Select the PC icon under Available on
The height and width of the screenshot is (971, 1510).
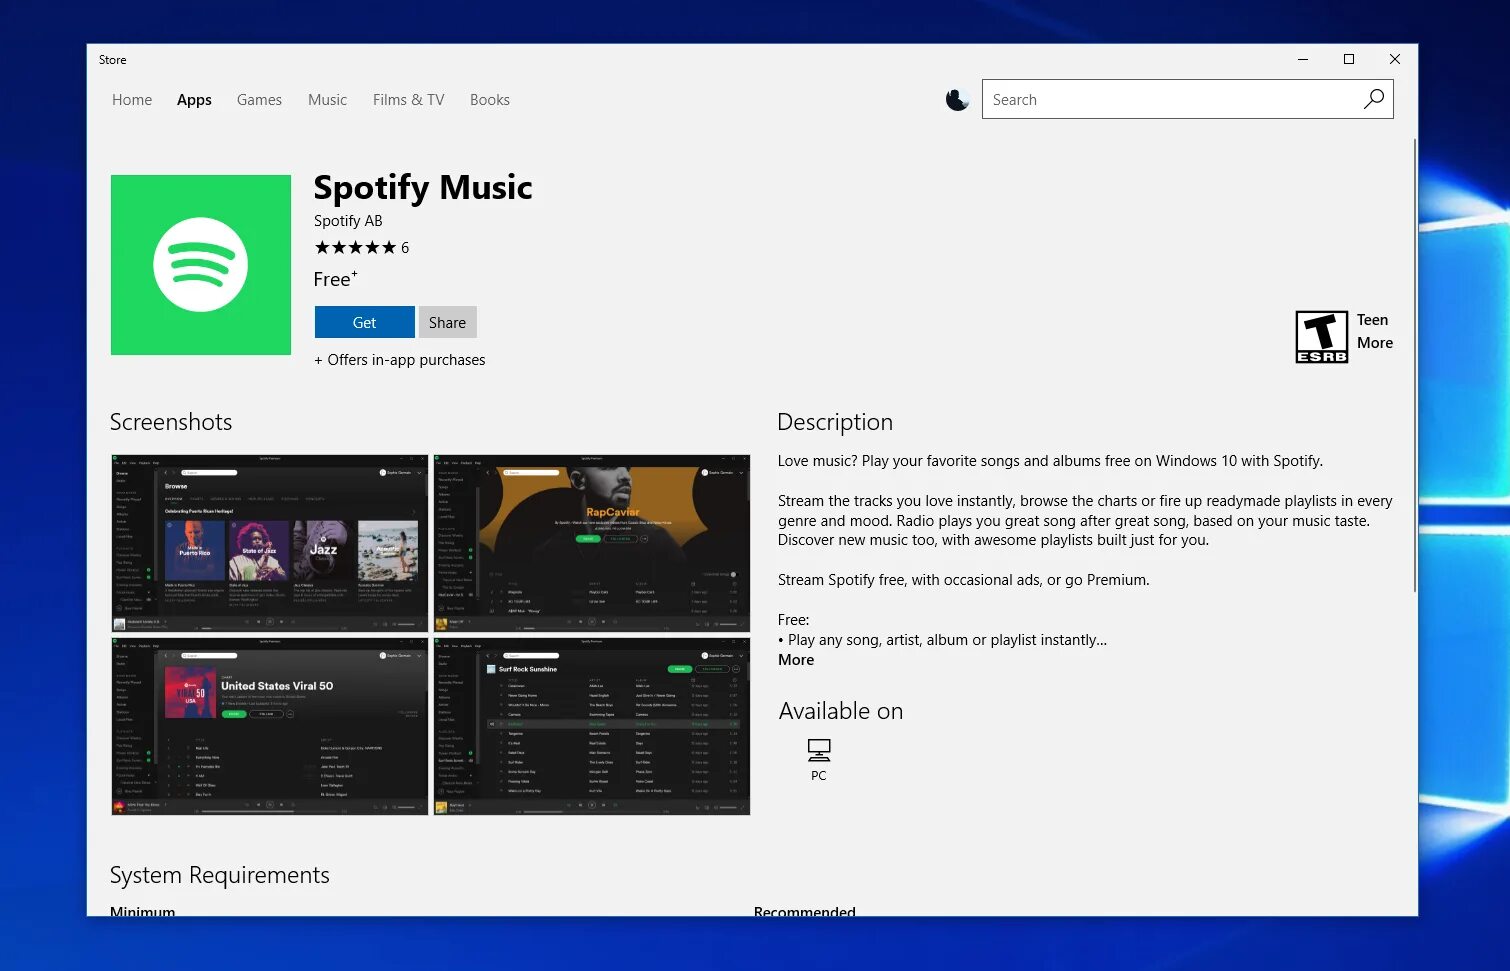818,752
